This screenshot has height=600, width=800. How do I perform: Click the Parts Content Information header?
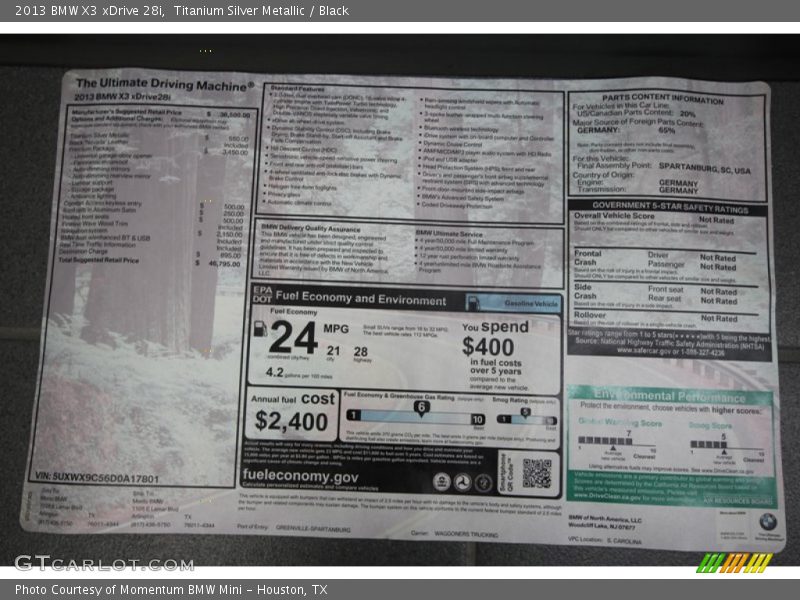click(x=662, y=99)
